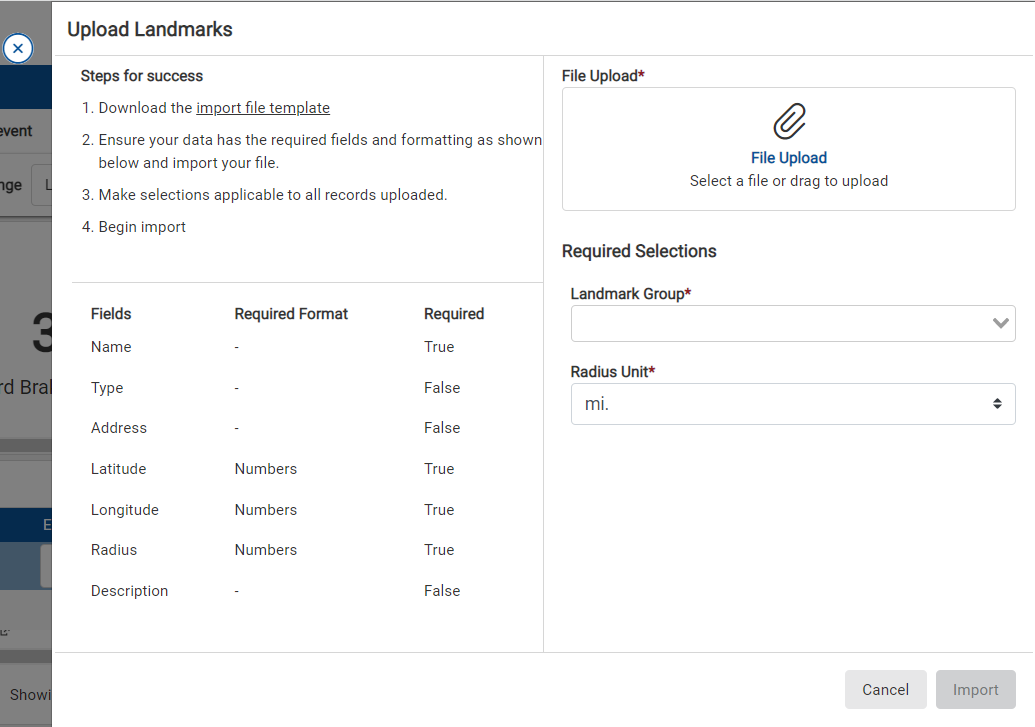This screenshot has width=1035, height=727.
Task: Click the Landmark Group label
Action: coord(630,294)
